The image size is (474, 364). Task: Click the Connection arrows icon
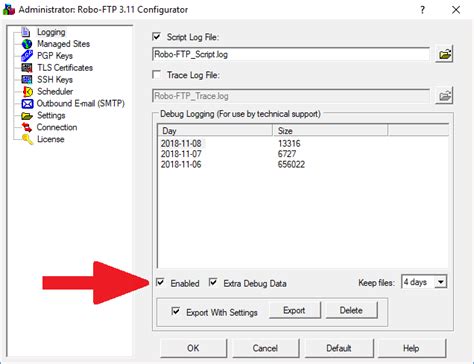[x=27, y=127]
